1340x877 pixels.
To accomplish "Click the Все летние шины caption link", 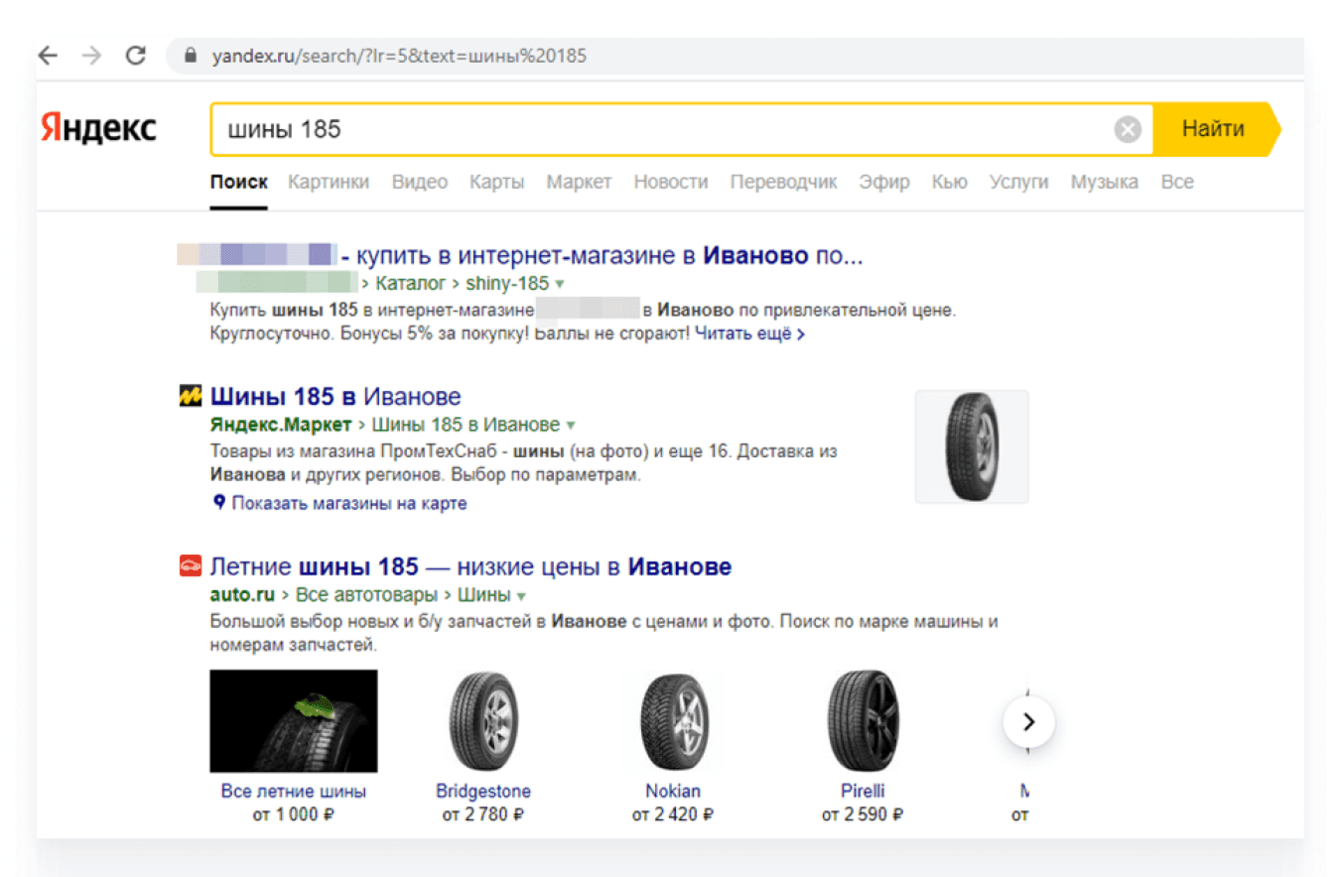I will tap(294, 791).
